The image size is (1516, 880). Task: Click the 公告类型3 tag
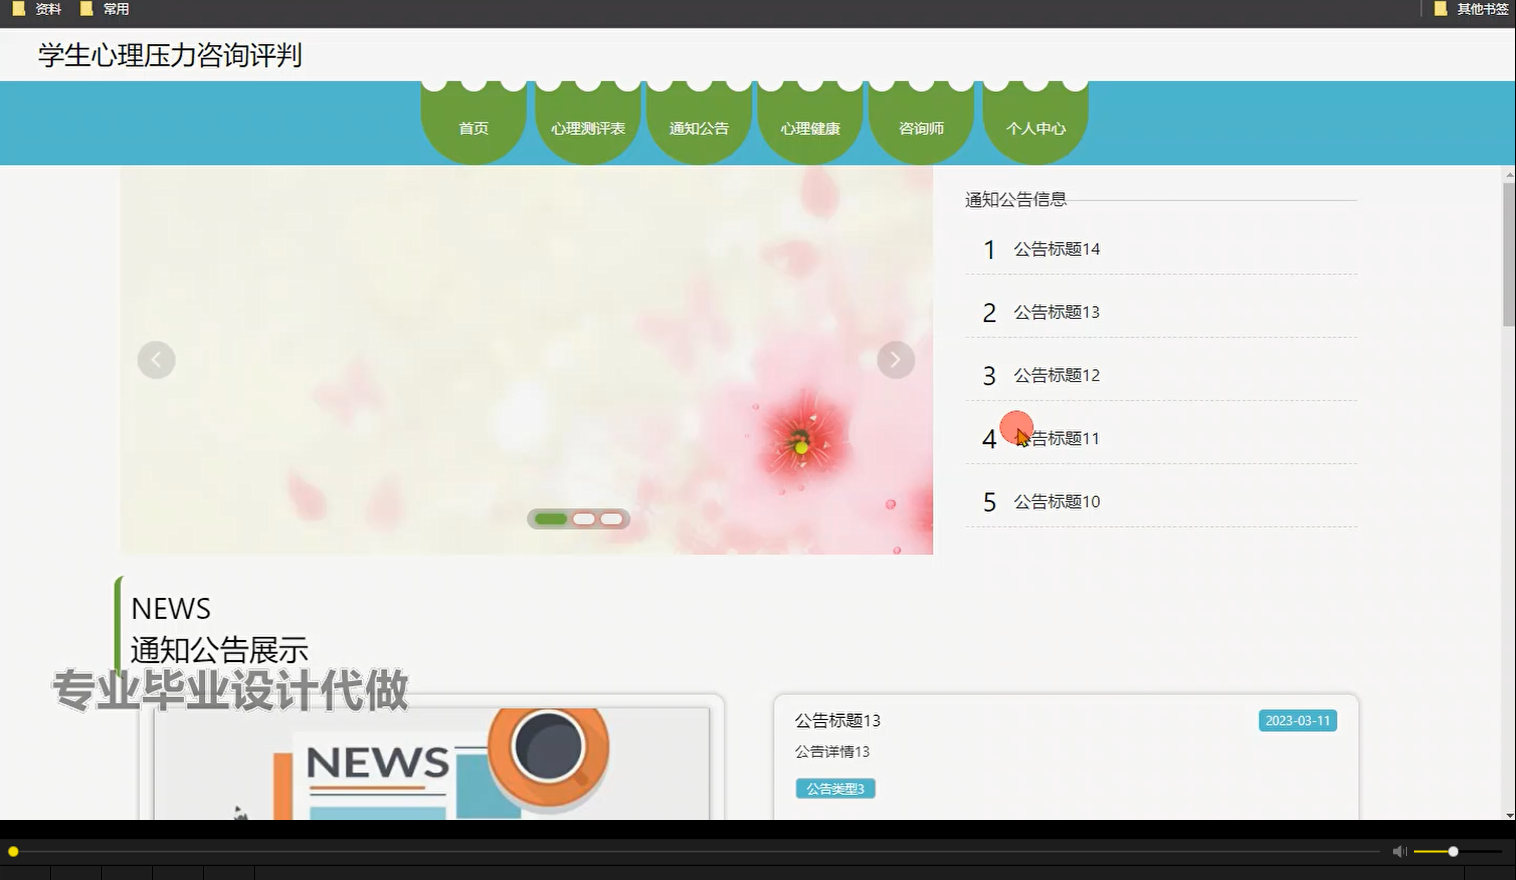(x=834, y=788)
